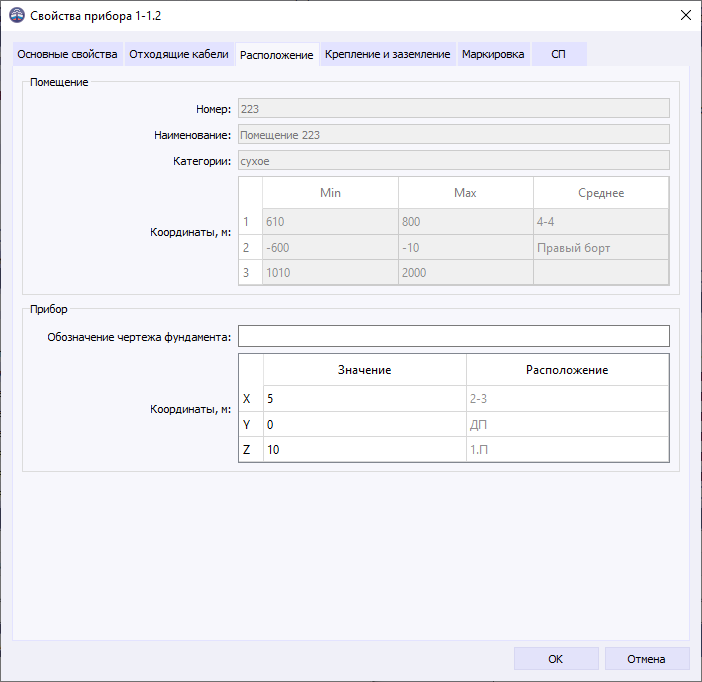Select the cell reading 4-4
Viewport: 702px width, 682px height.
click(x=601, y=222)
